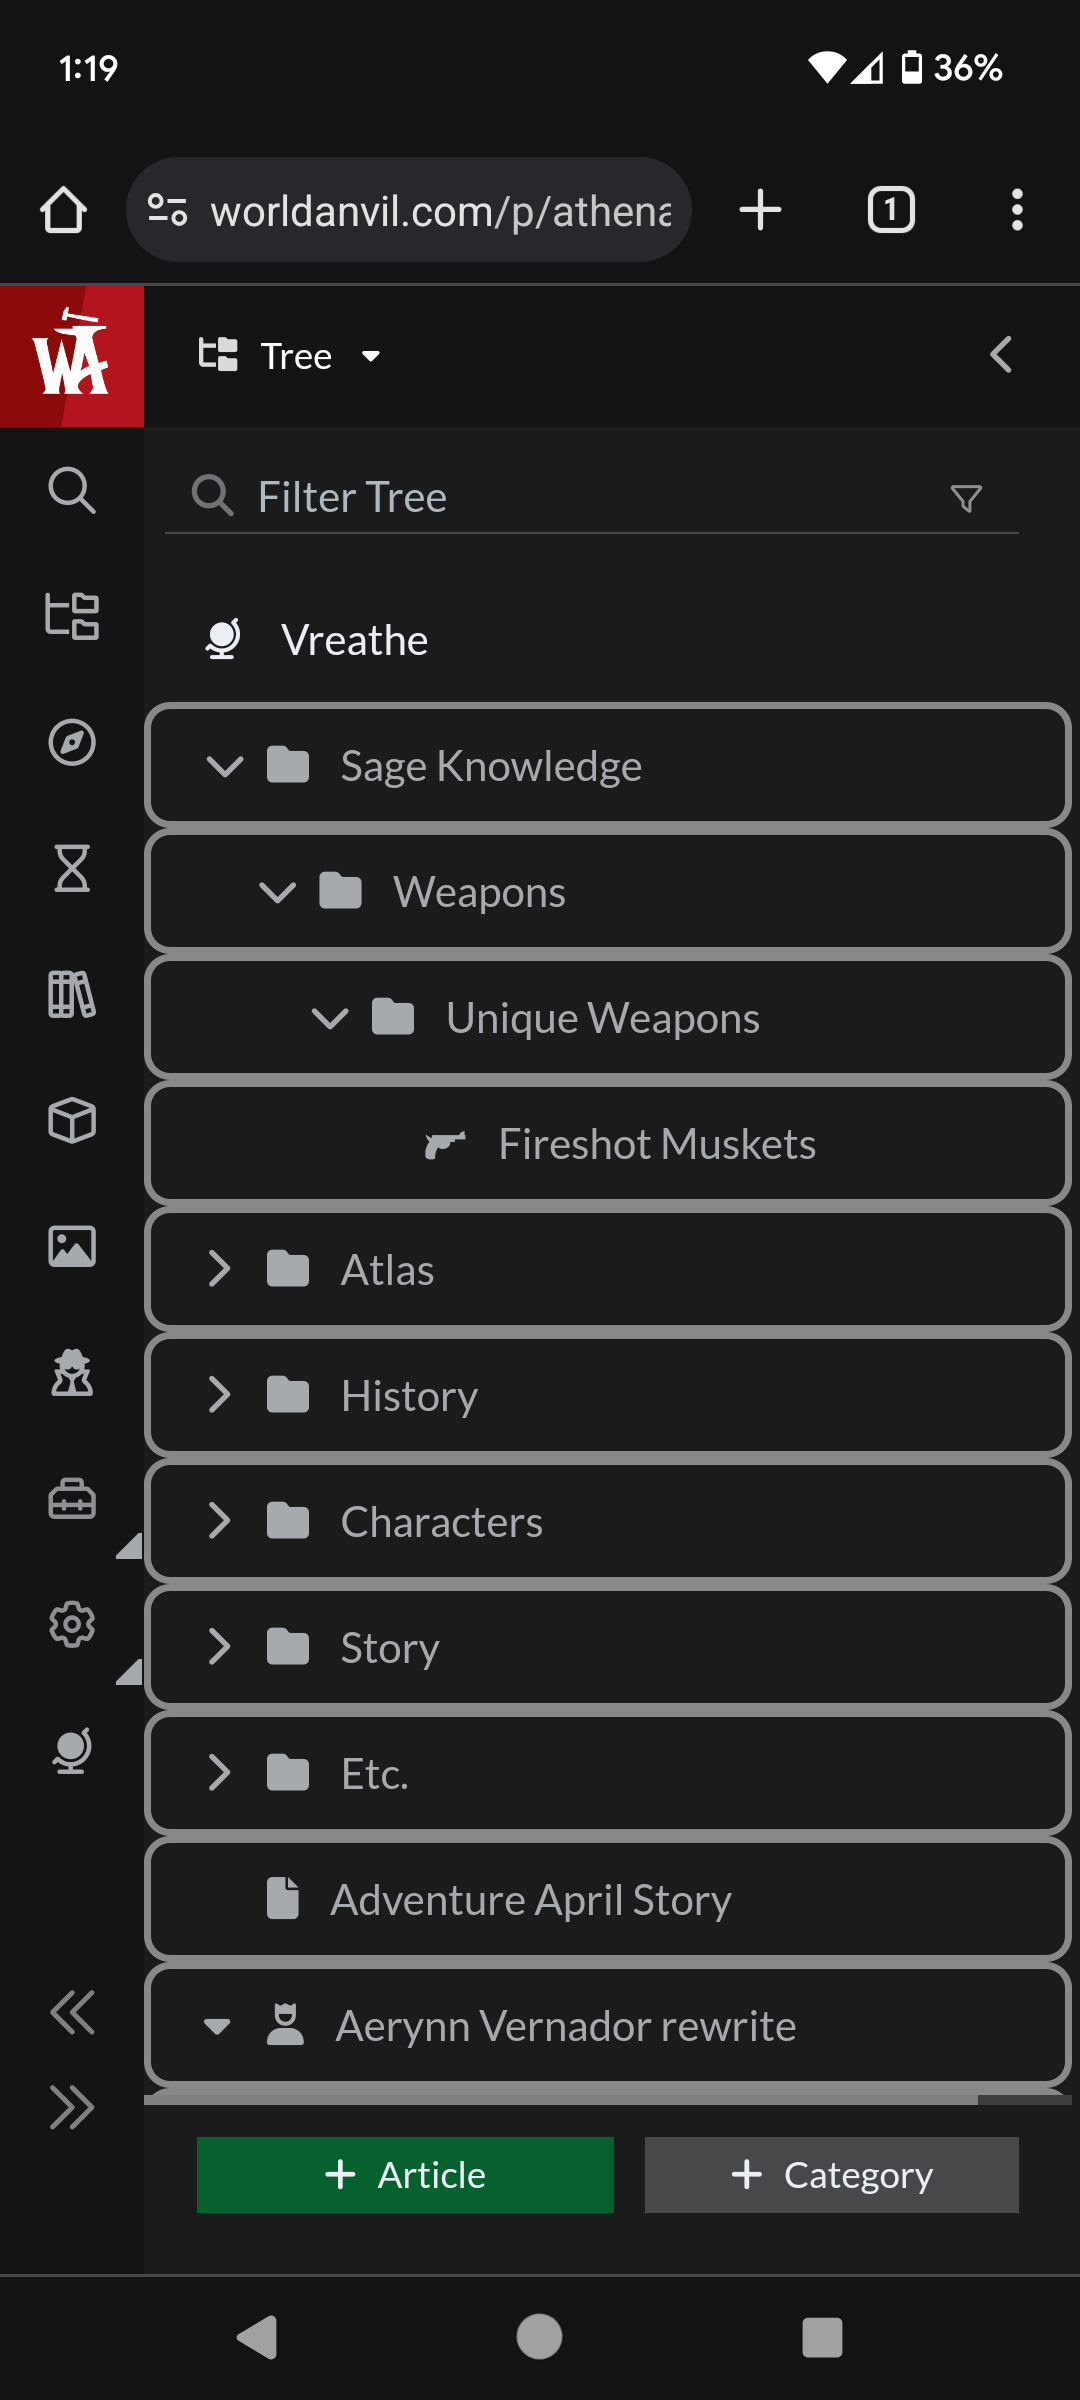Open the books library sidebar icon

72,994
